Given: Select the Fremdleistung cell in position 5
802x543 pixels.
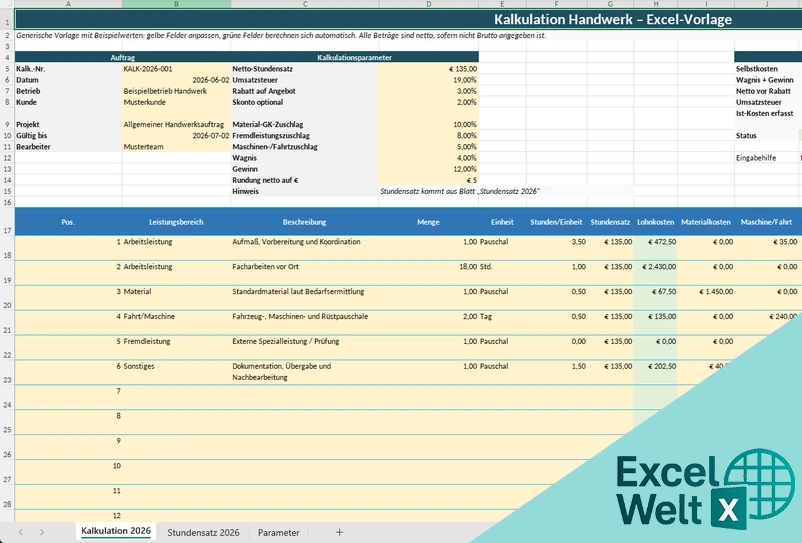Looking at the screenshot, I should coord(176,348).
